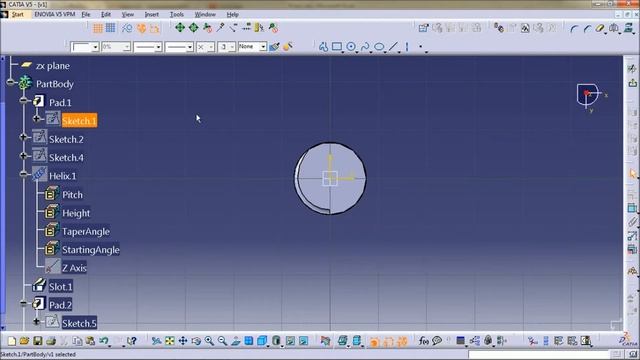Select the Profile sketch tool
This screenshot has width=640, height=360.
(x=323, y=47)
